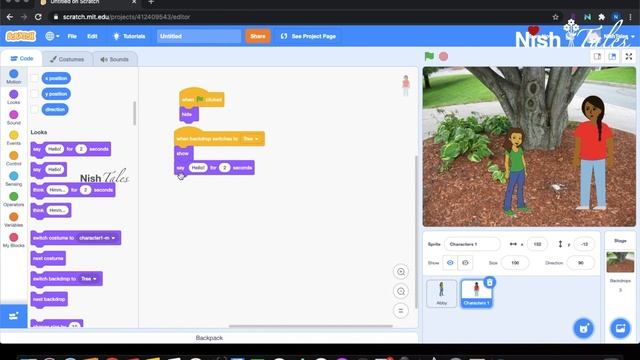Screen dimensions: 640x360
Task: Click the Scratch logo
Action: [21, 36]
